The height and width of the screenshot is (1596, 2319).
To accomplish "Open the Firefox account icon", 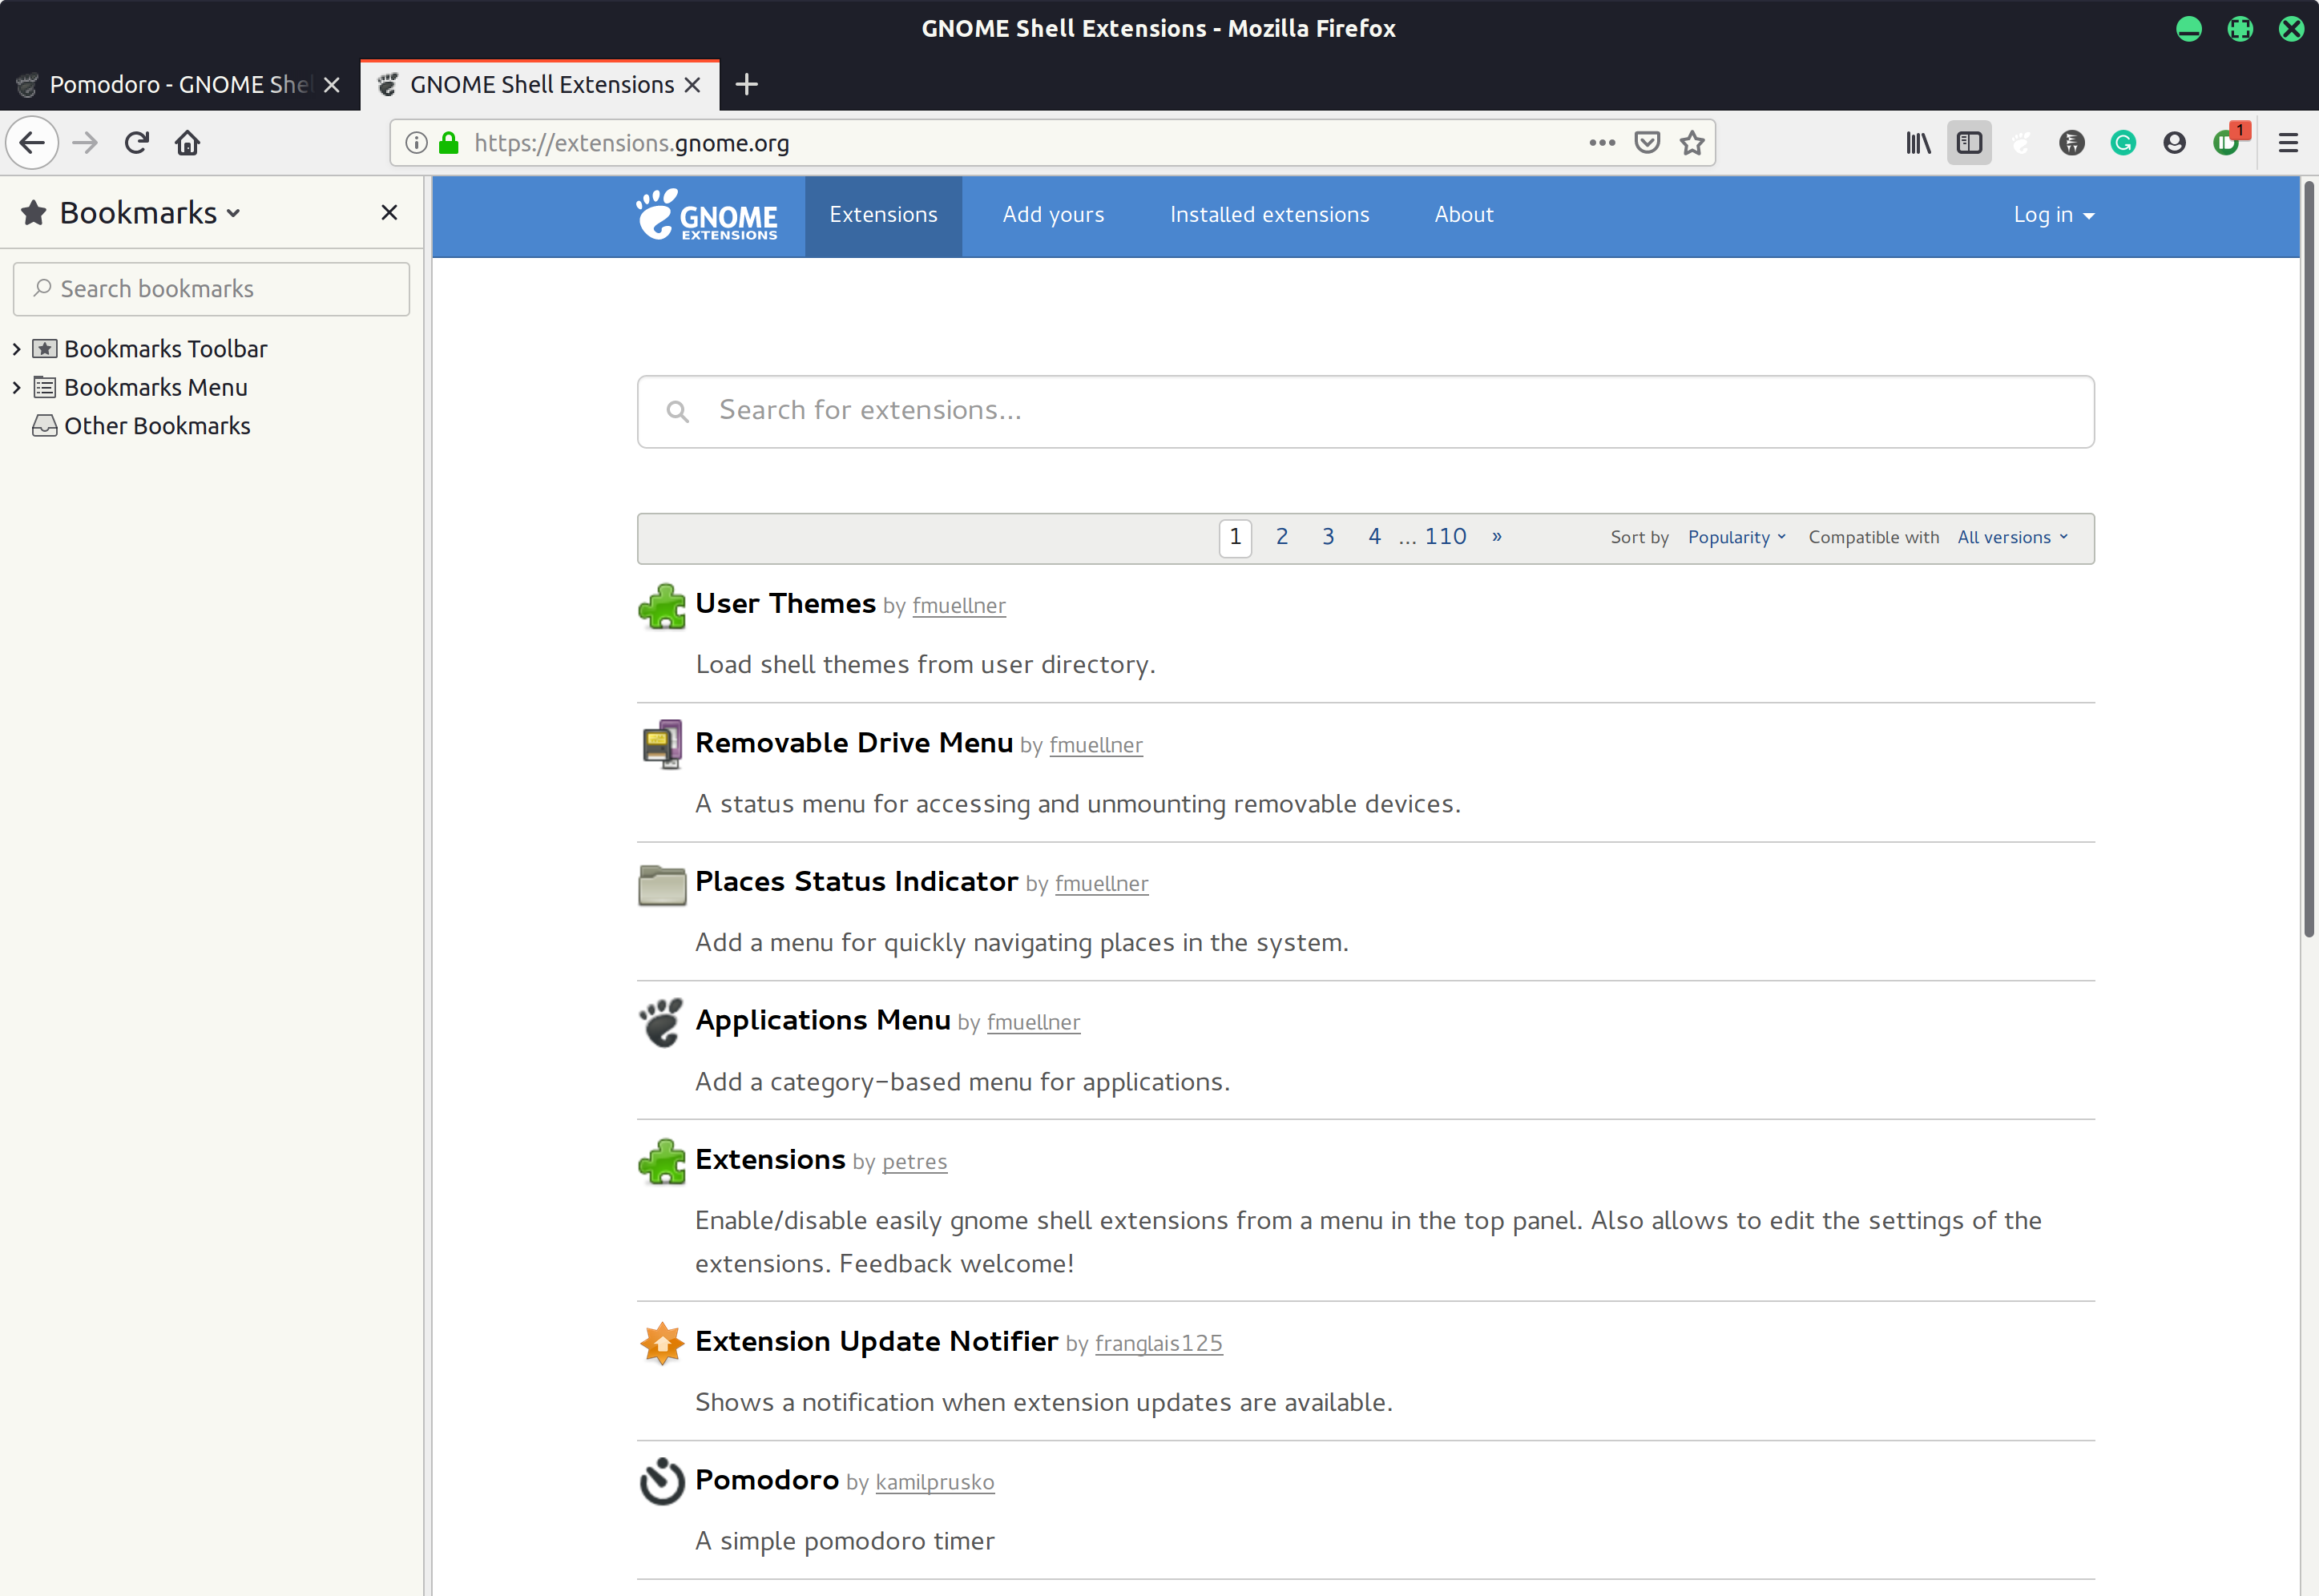I will pos(2174,143).
